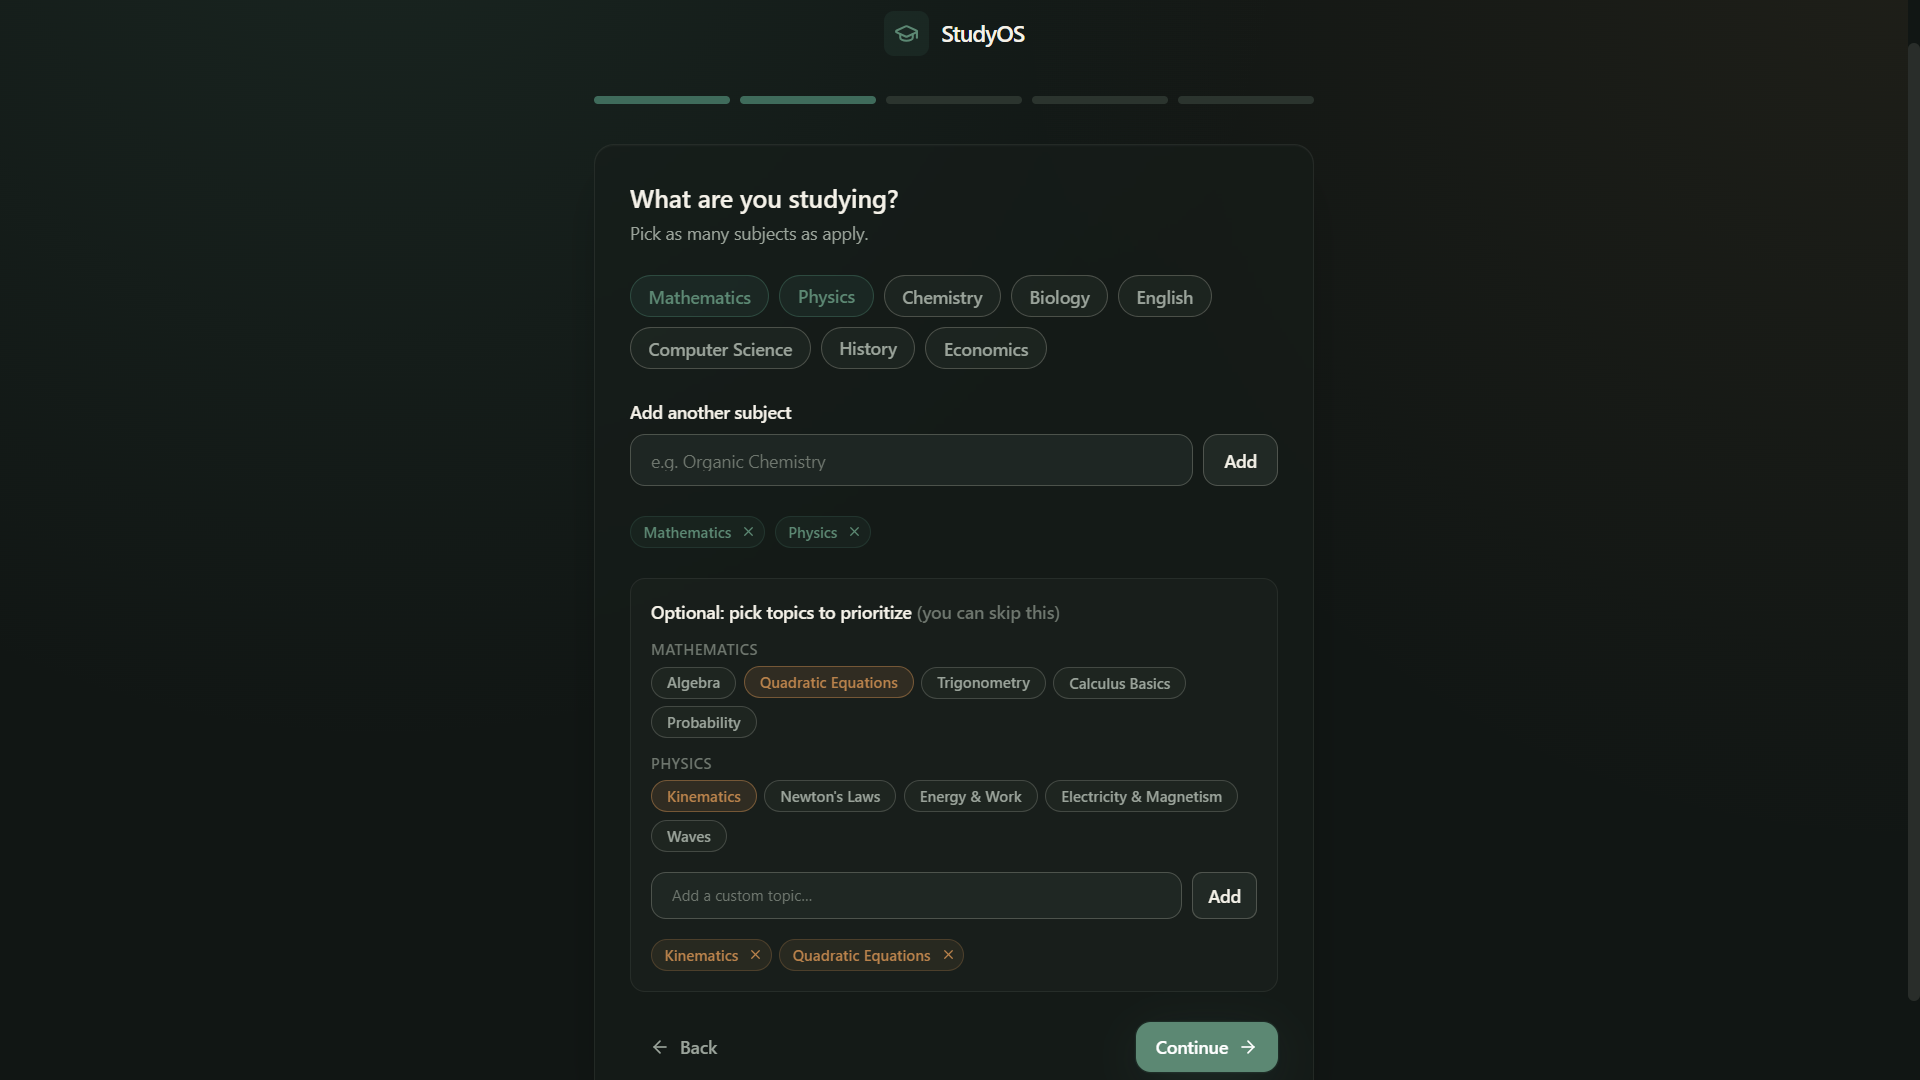1920x1080 pixels.
Task: Remove the Quadratic Equations topic tag
Action: [x=948, y=955]
